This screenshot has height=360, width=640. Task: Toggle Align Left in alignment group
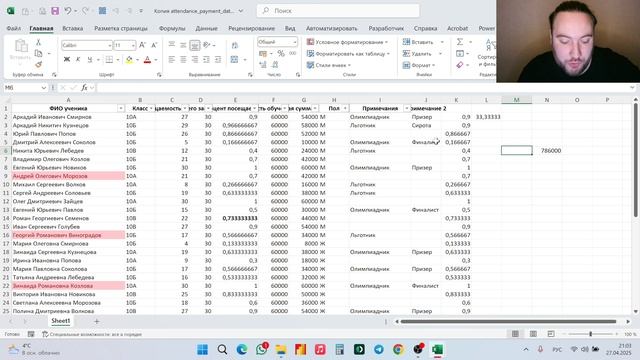coord(172,60)
